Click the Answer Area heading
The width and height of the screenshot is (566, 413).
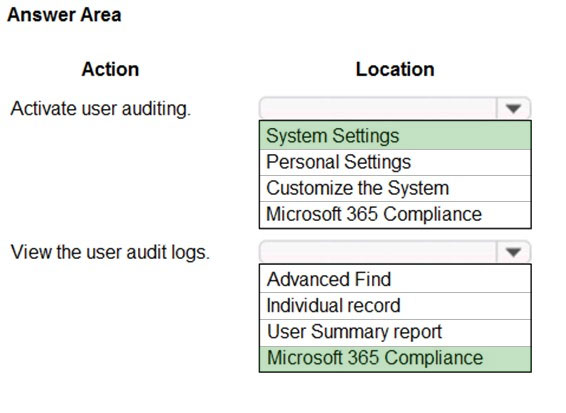pyautogui.click(x=64, y=15)
